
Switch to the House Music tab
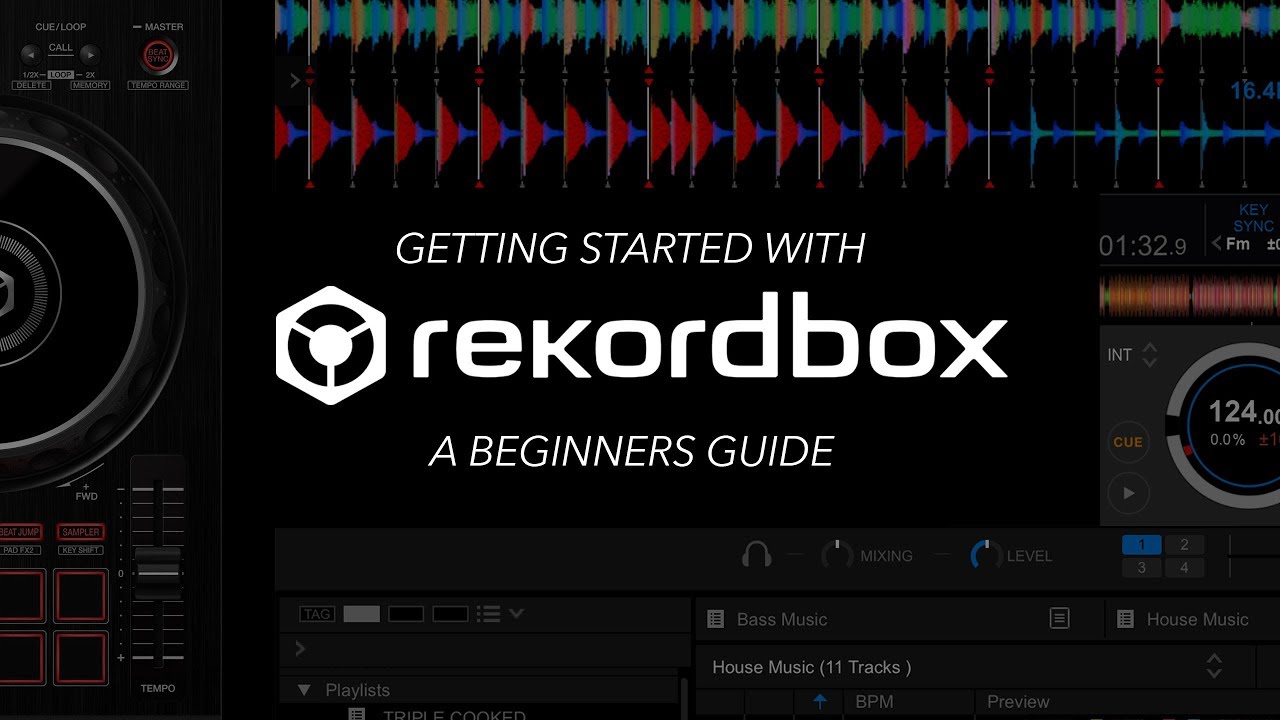(x=1197, y=619)
